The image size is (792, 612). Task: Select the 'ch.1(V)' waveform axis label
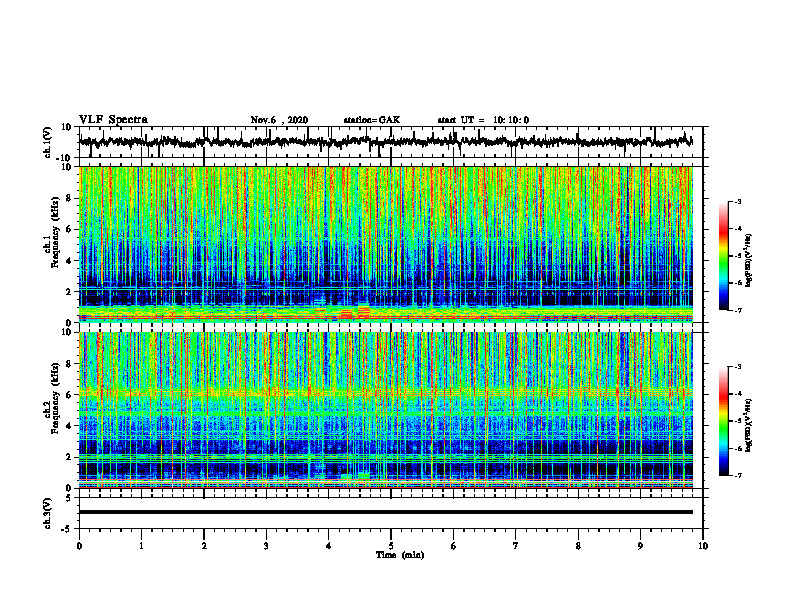point(49,142)
